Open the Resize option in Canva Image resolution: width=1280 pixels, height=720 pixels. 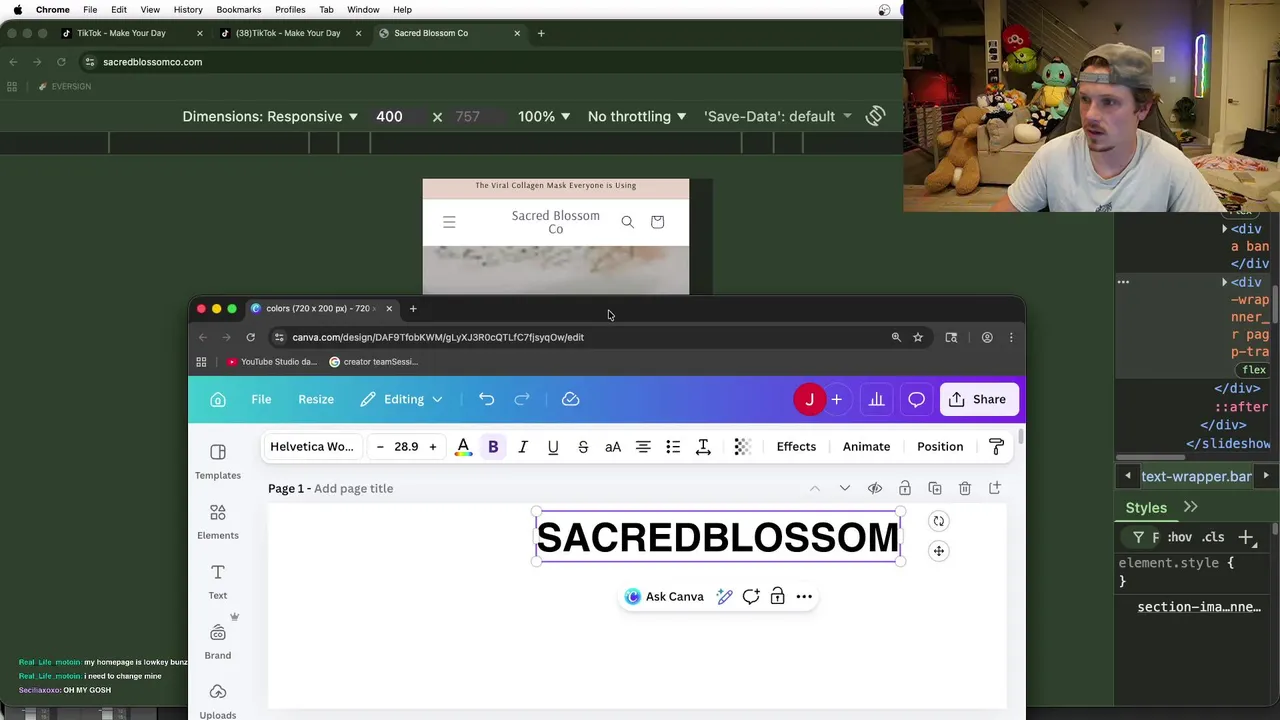316,399
